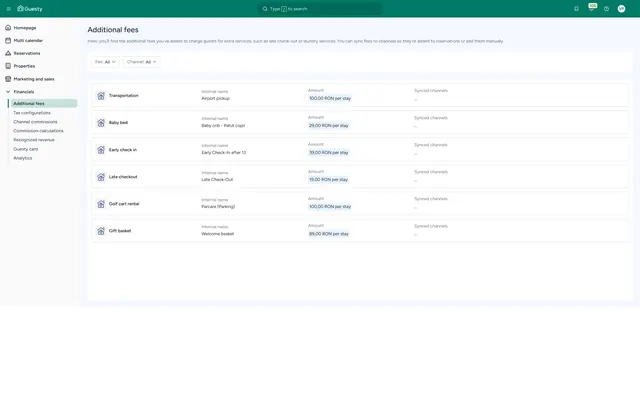Open the inbox messages icon with badge
640x400 pixels.
click(x=591, y=8)
